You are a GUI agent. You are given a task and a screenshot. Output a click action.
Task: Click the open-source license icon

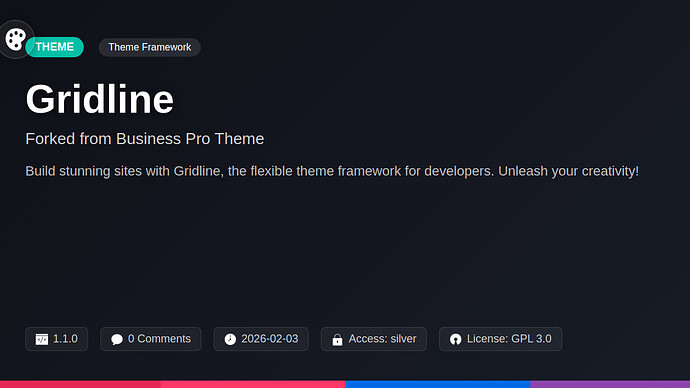tap(455, 339)
